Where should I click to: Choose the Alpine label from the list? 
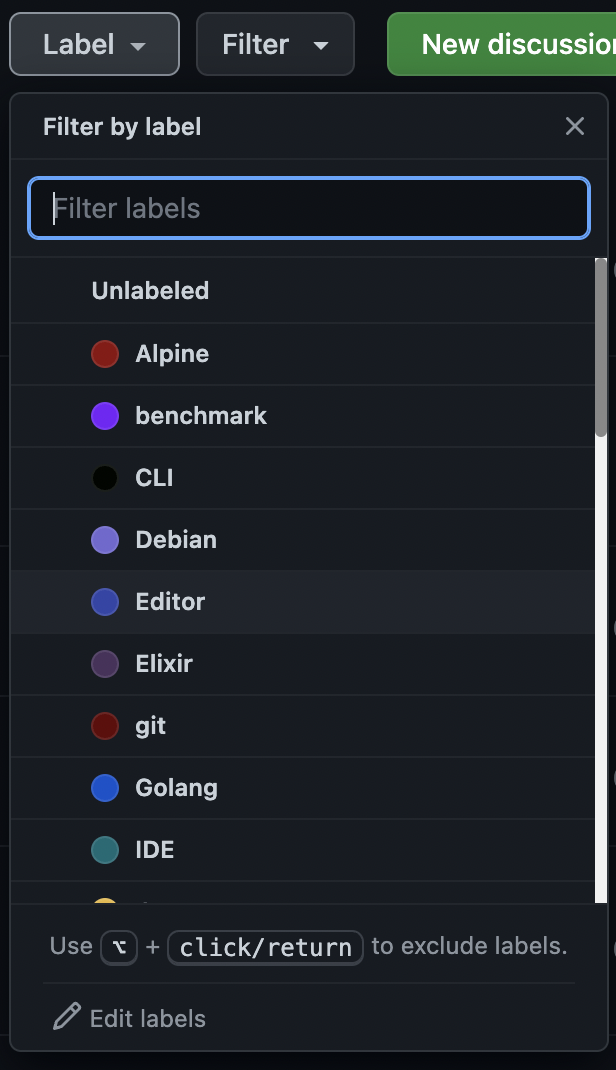(172, 354)
